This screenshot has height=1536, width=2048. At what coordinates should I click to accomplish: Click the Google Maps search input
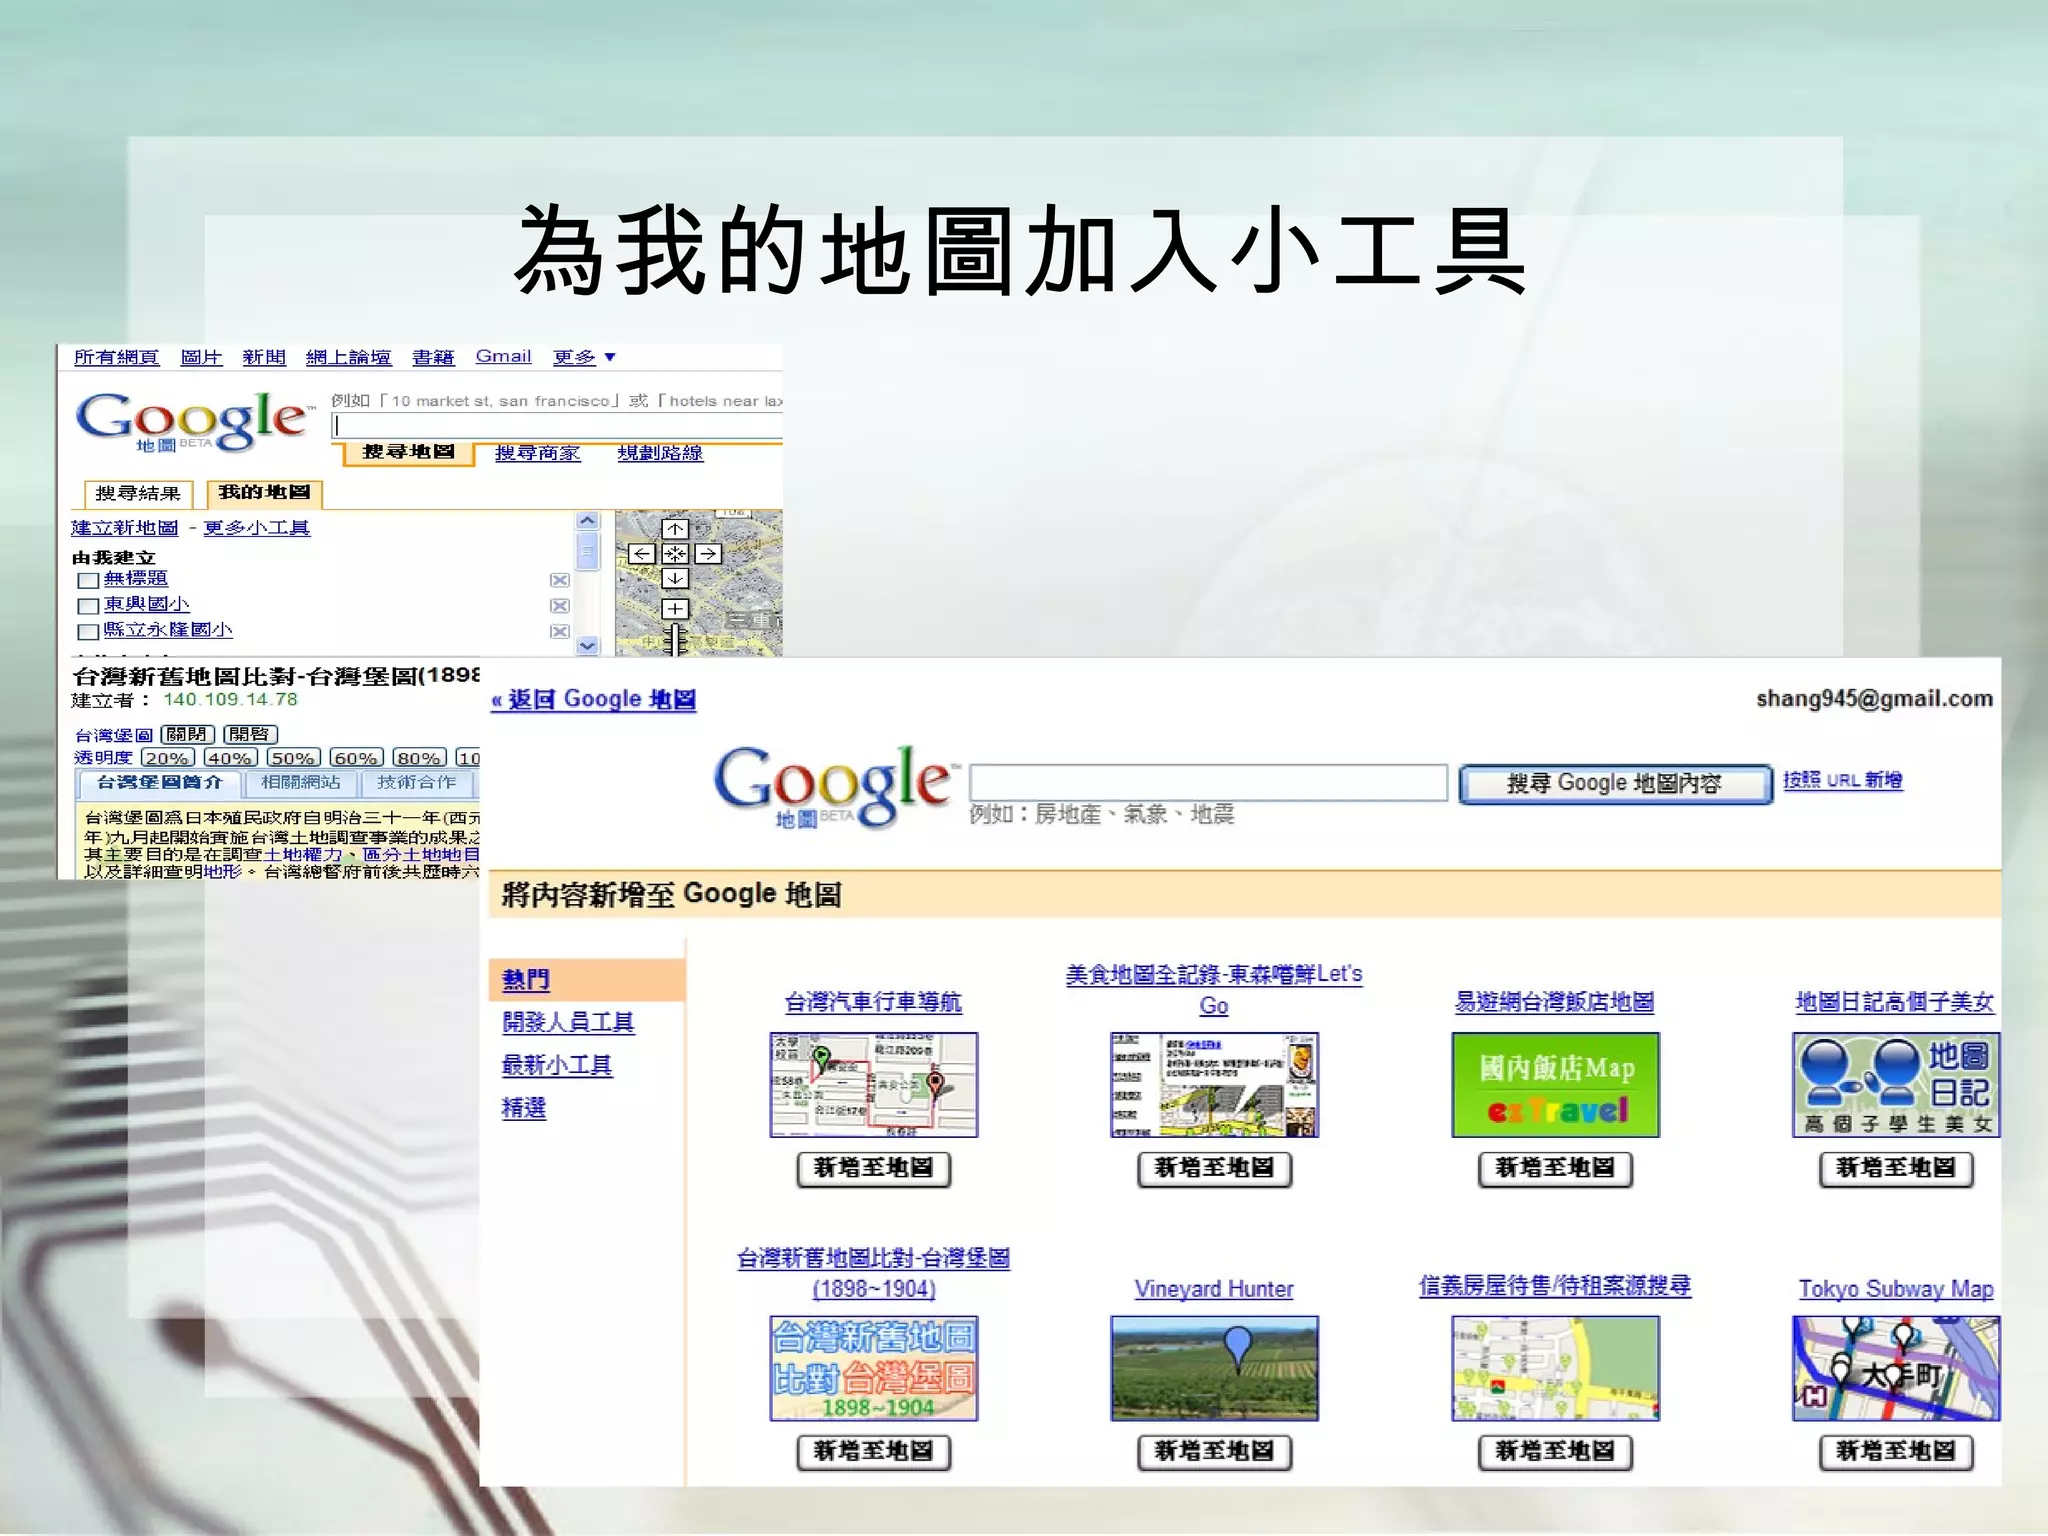(557, 425)
